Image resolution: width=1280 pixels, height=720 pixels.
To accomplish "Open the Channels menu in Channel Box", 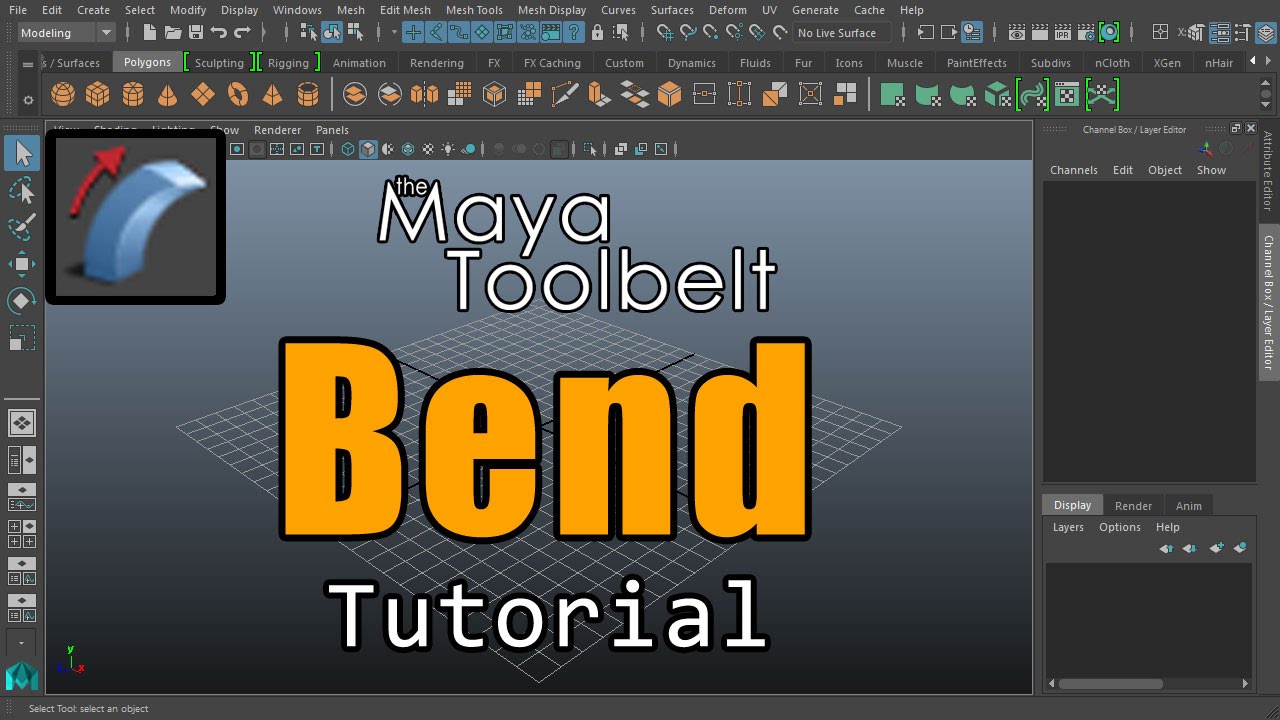I will point(1073,170).
